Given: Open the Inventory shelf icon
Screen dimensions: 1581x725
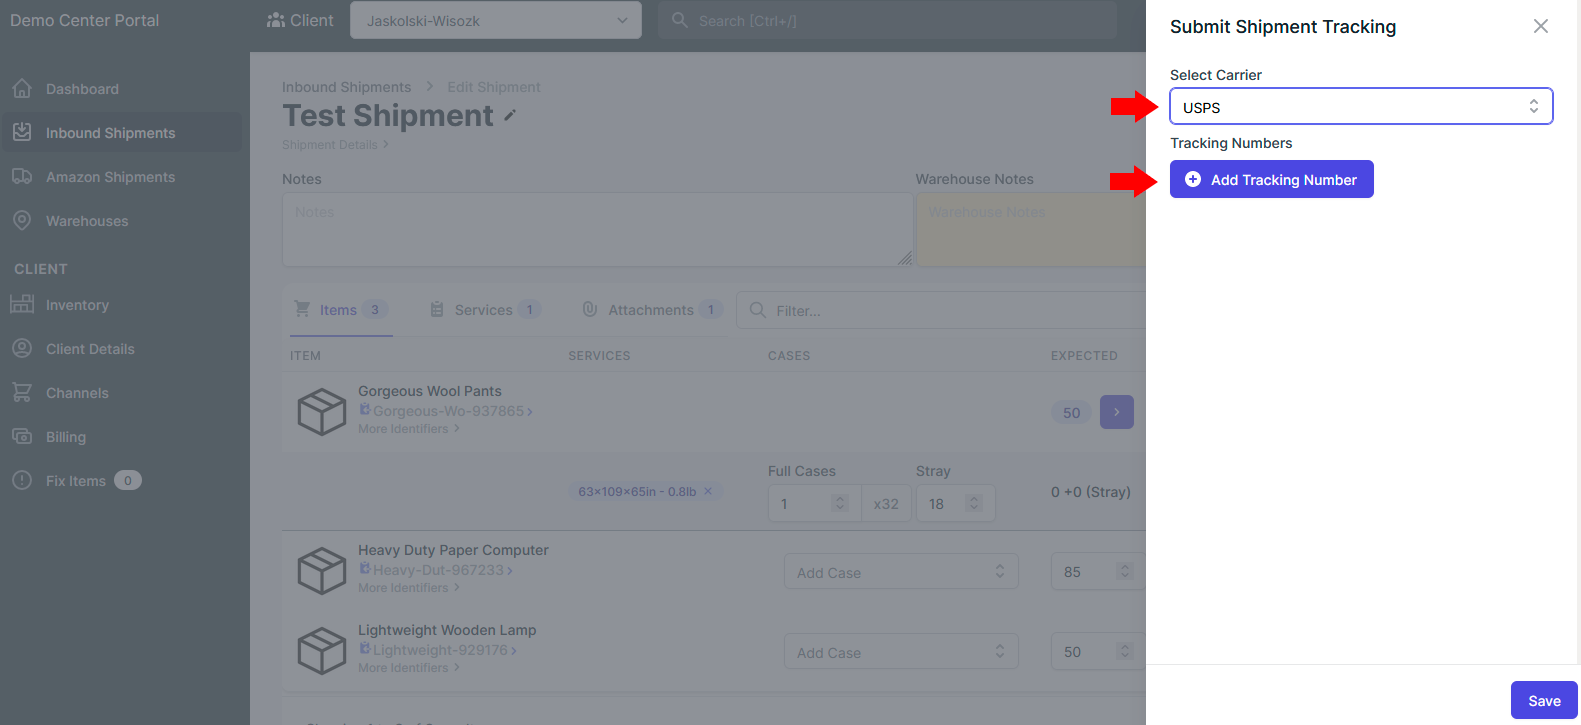Looking at the screenshot, I should [22, 305].
